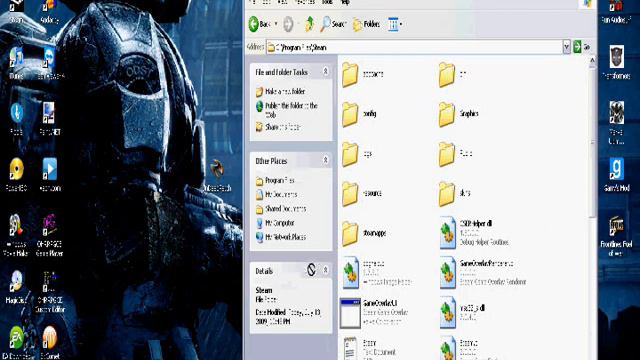Toggle the Folders tree pane button
This screenshot has height=360, width=640.
(x=366, y=24)
